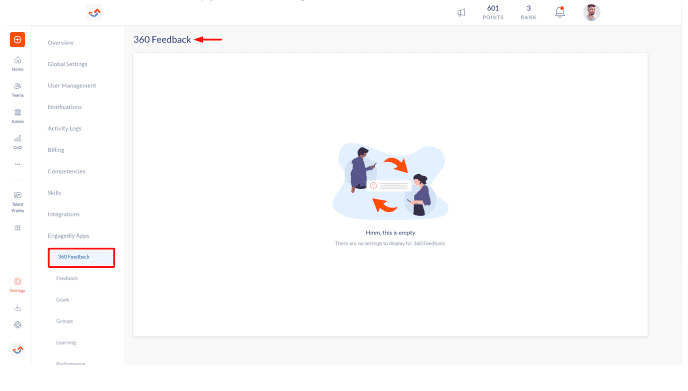Open Skills settings
Screen dimensions: 688x391
pos(54,193)
